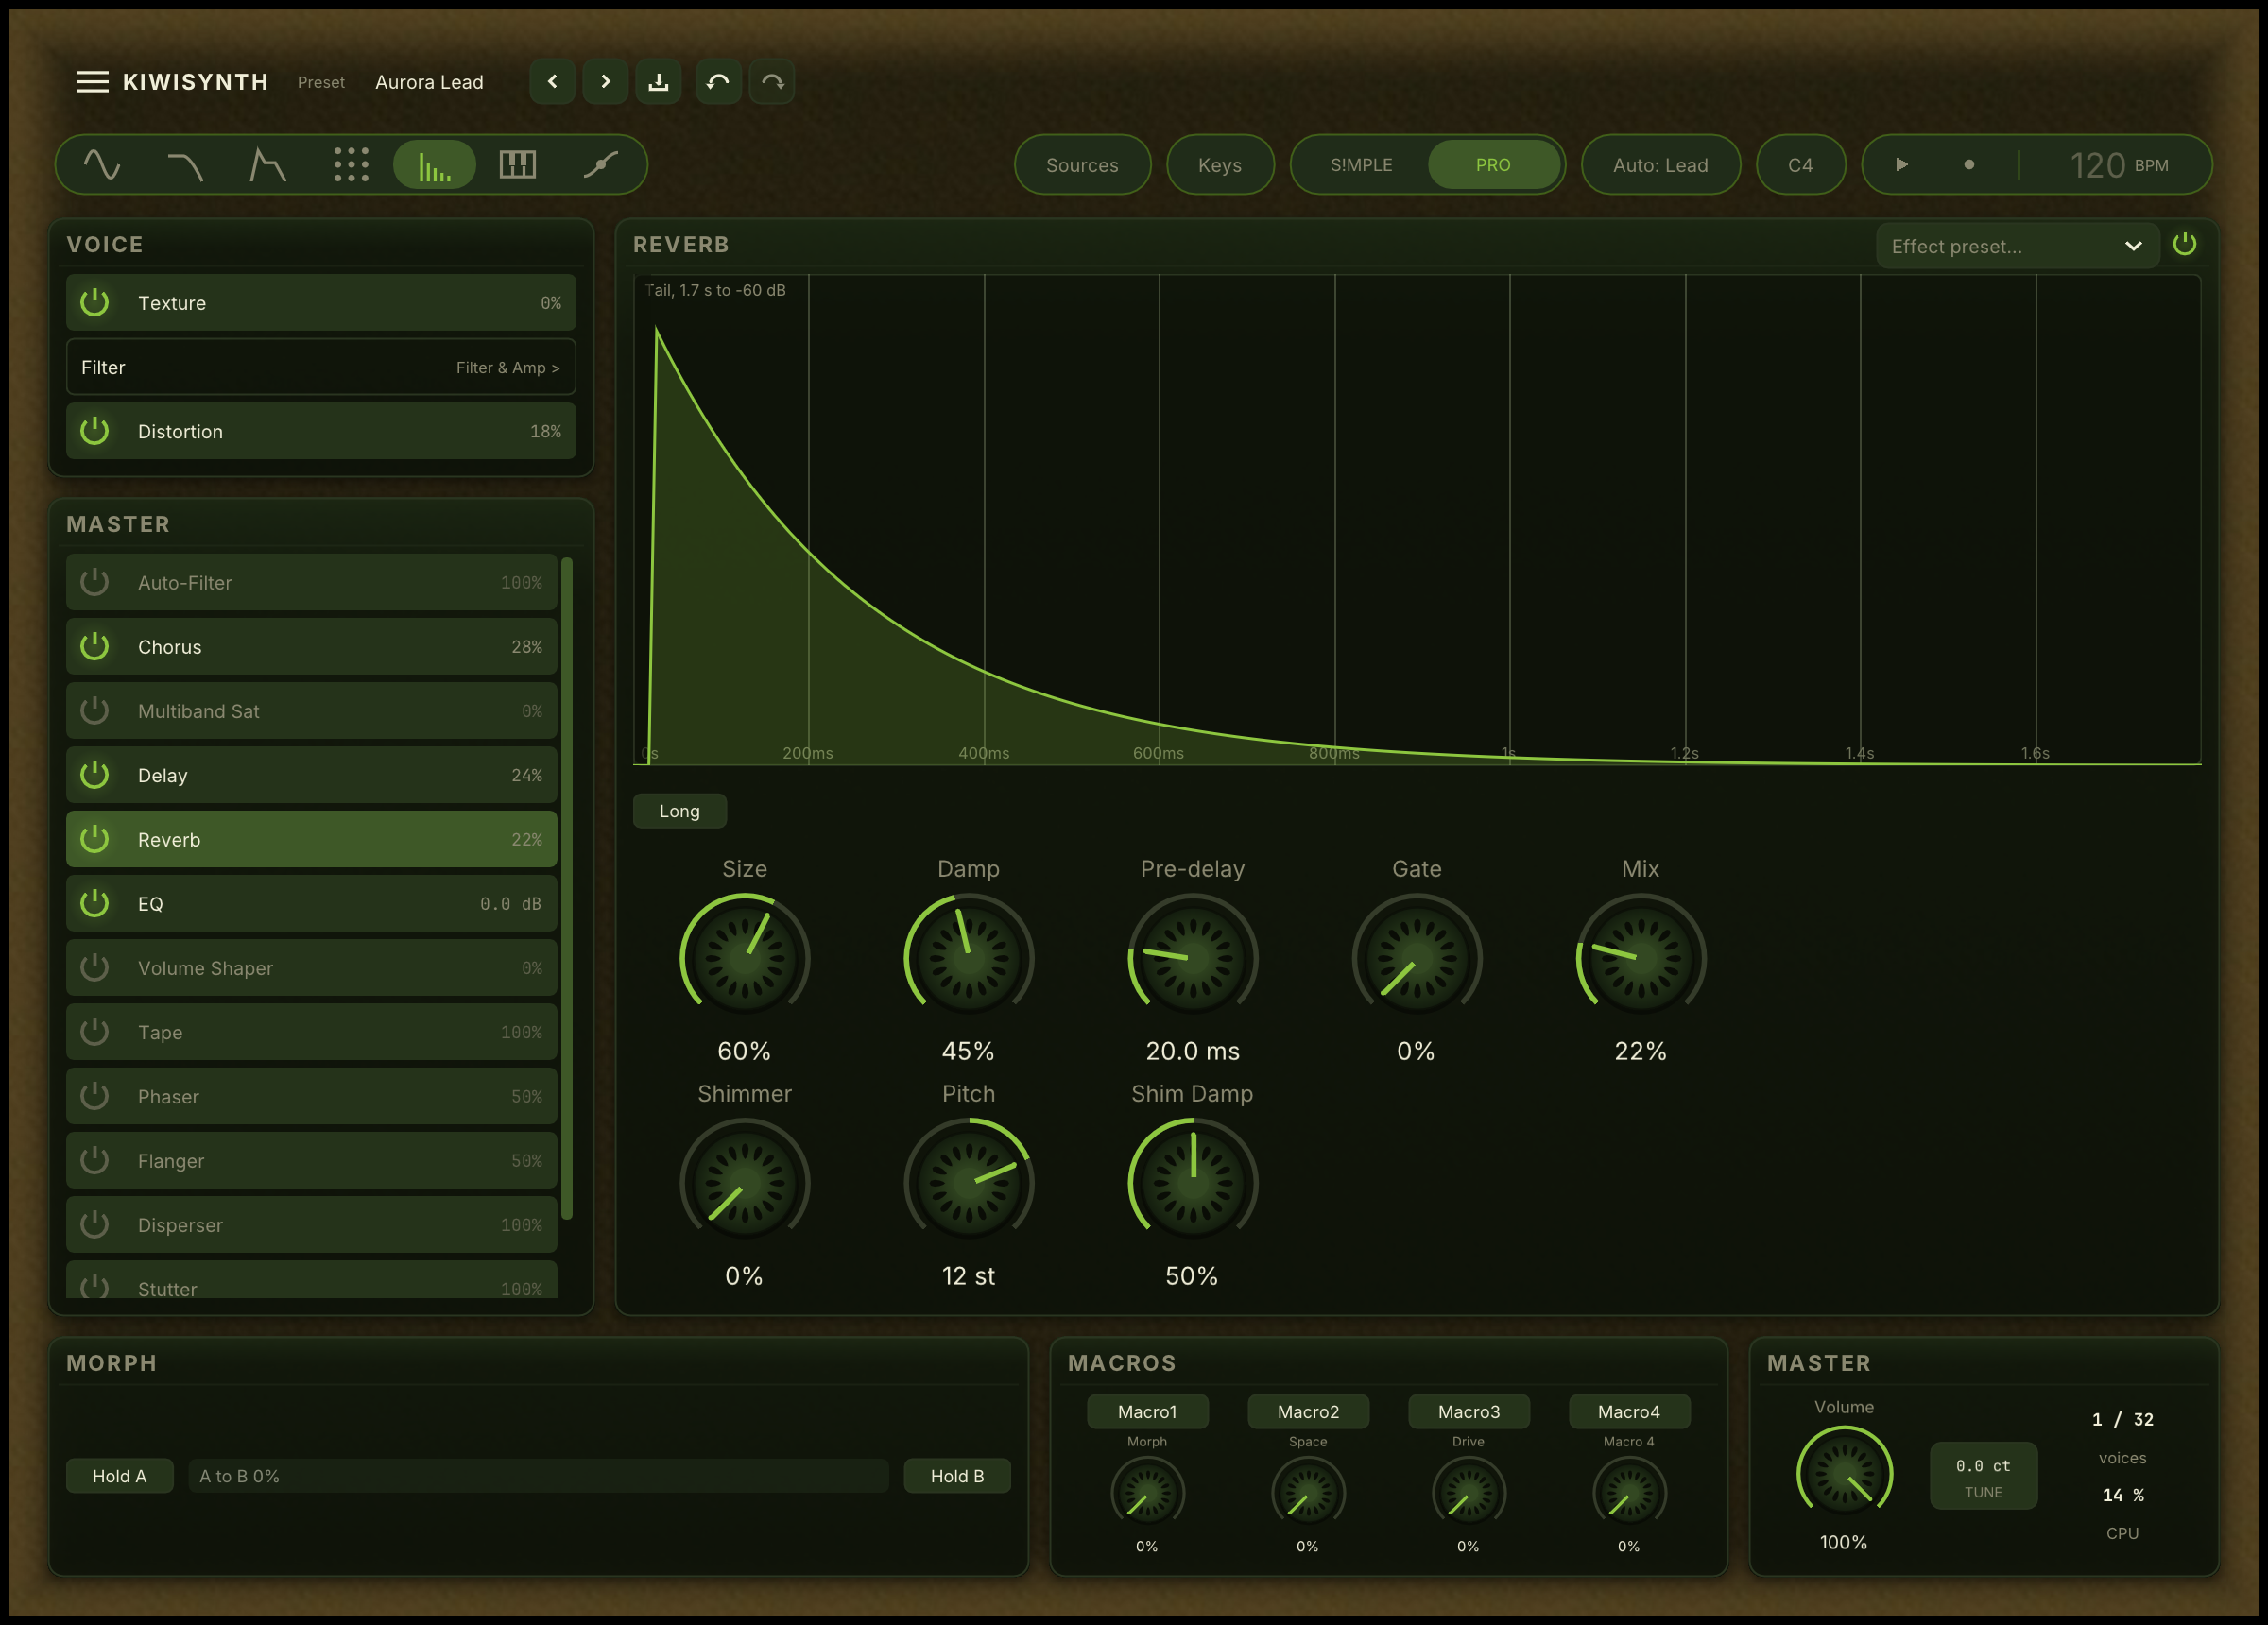Open the dot-grid matrix tab

click(351, 165)
